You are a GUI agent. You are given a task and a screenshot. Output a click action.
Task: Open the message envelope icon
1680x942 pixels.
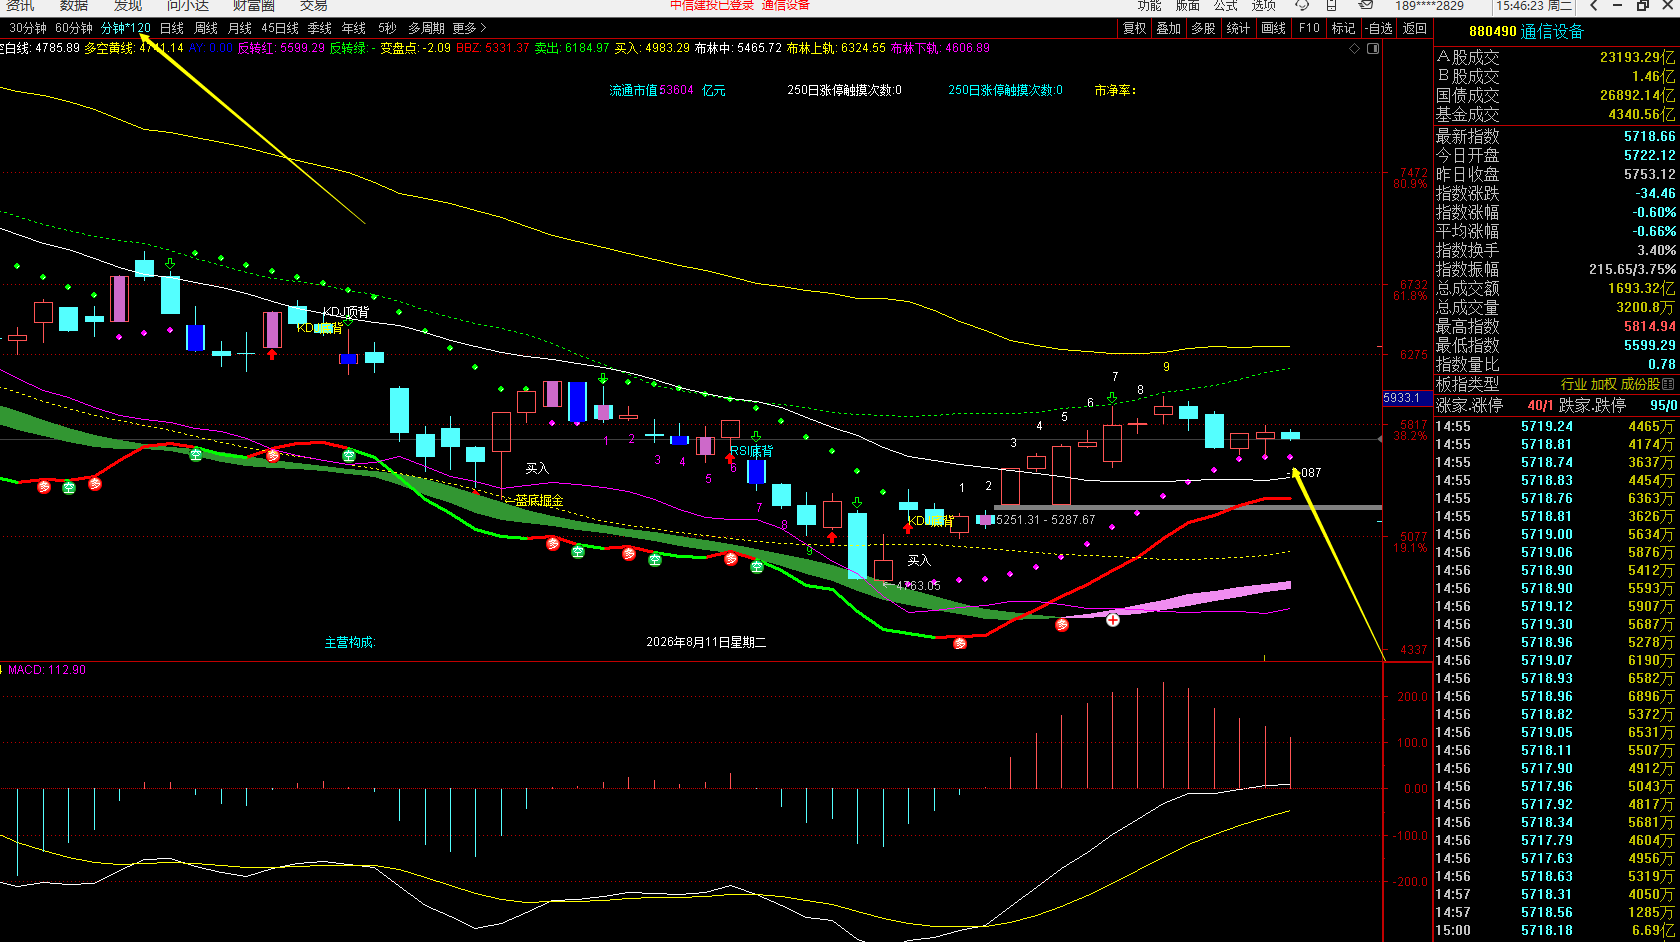click(x=1366, y=6)
